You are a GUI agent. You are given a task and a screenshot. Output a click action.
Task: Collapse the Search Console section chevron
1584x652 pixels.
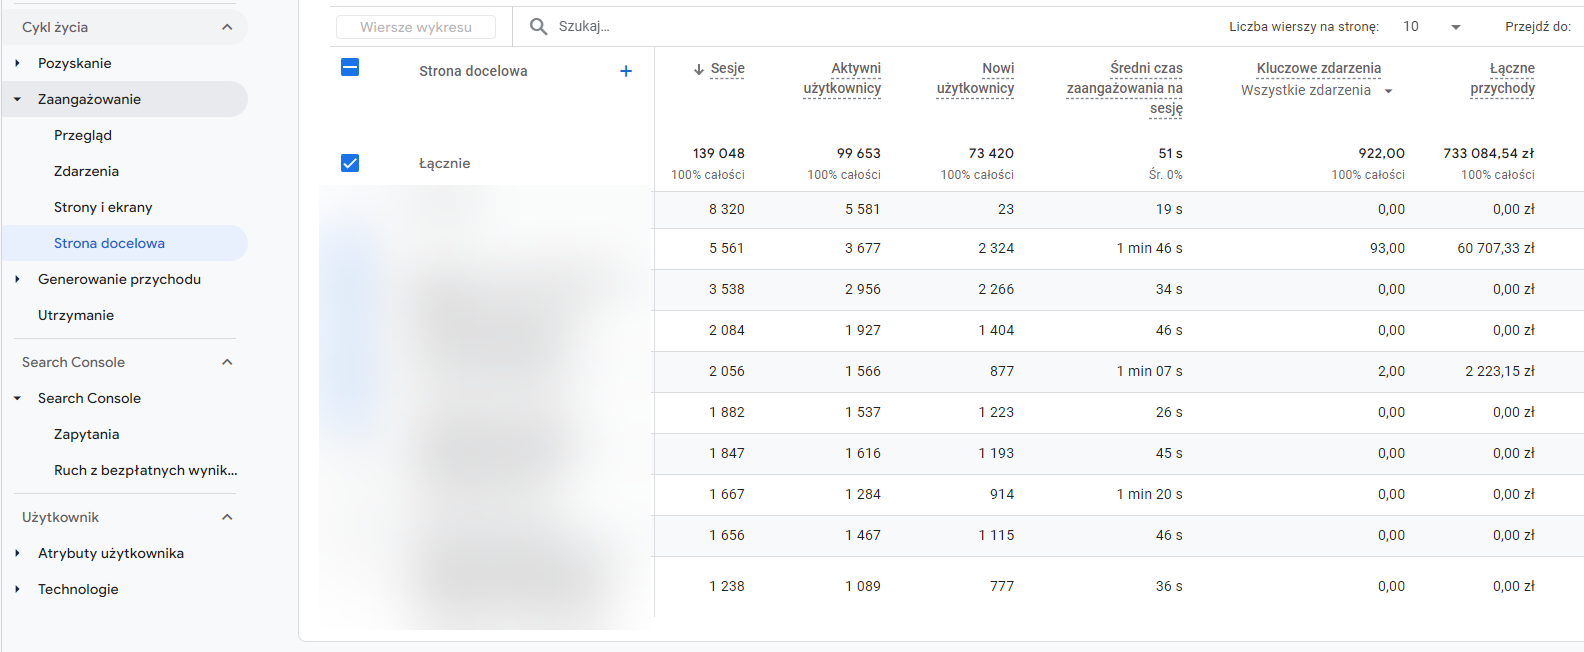pos(227,362)
